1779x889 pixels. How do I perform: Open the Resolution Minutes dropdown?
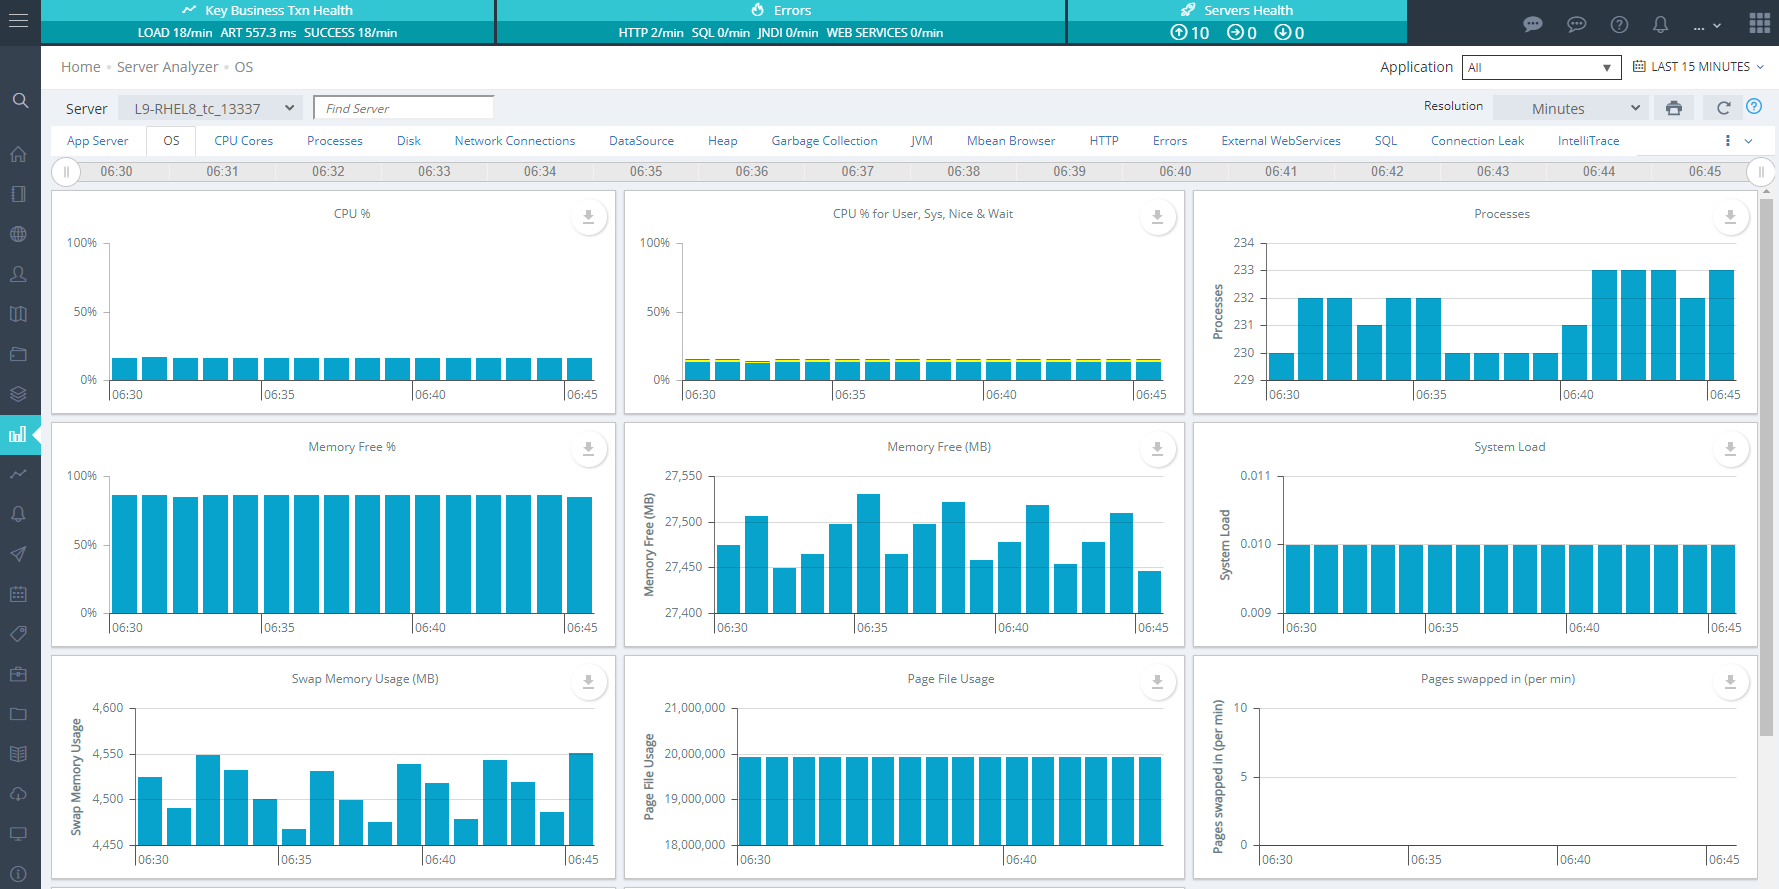1572,108
